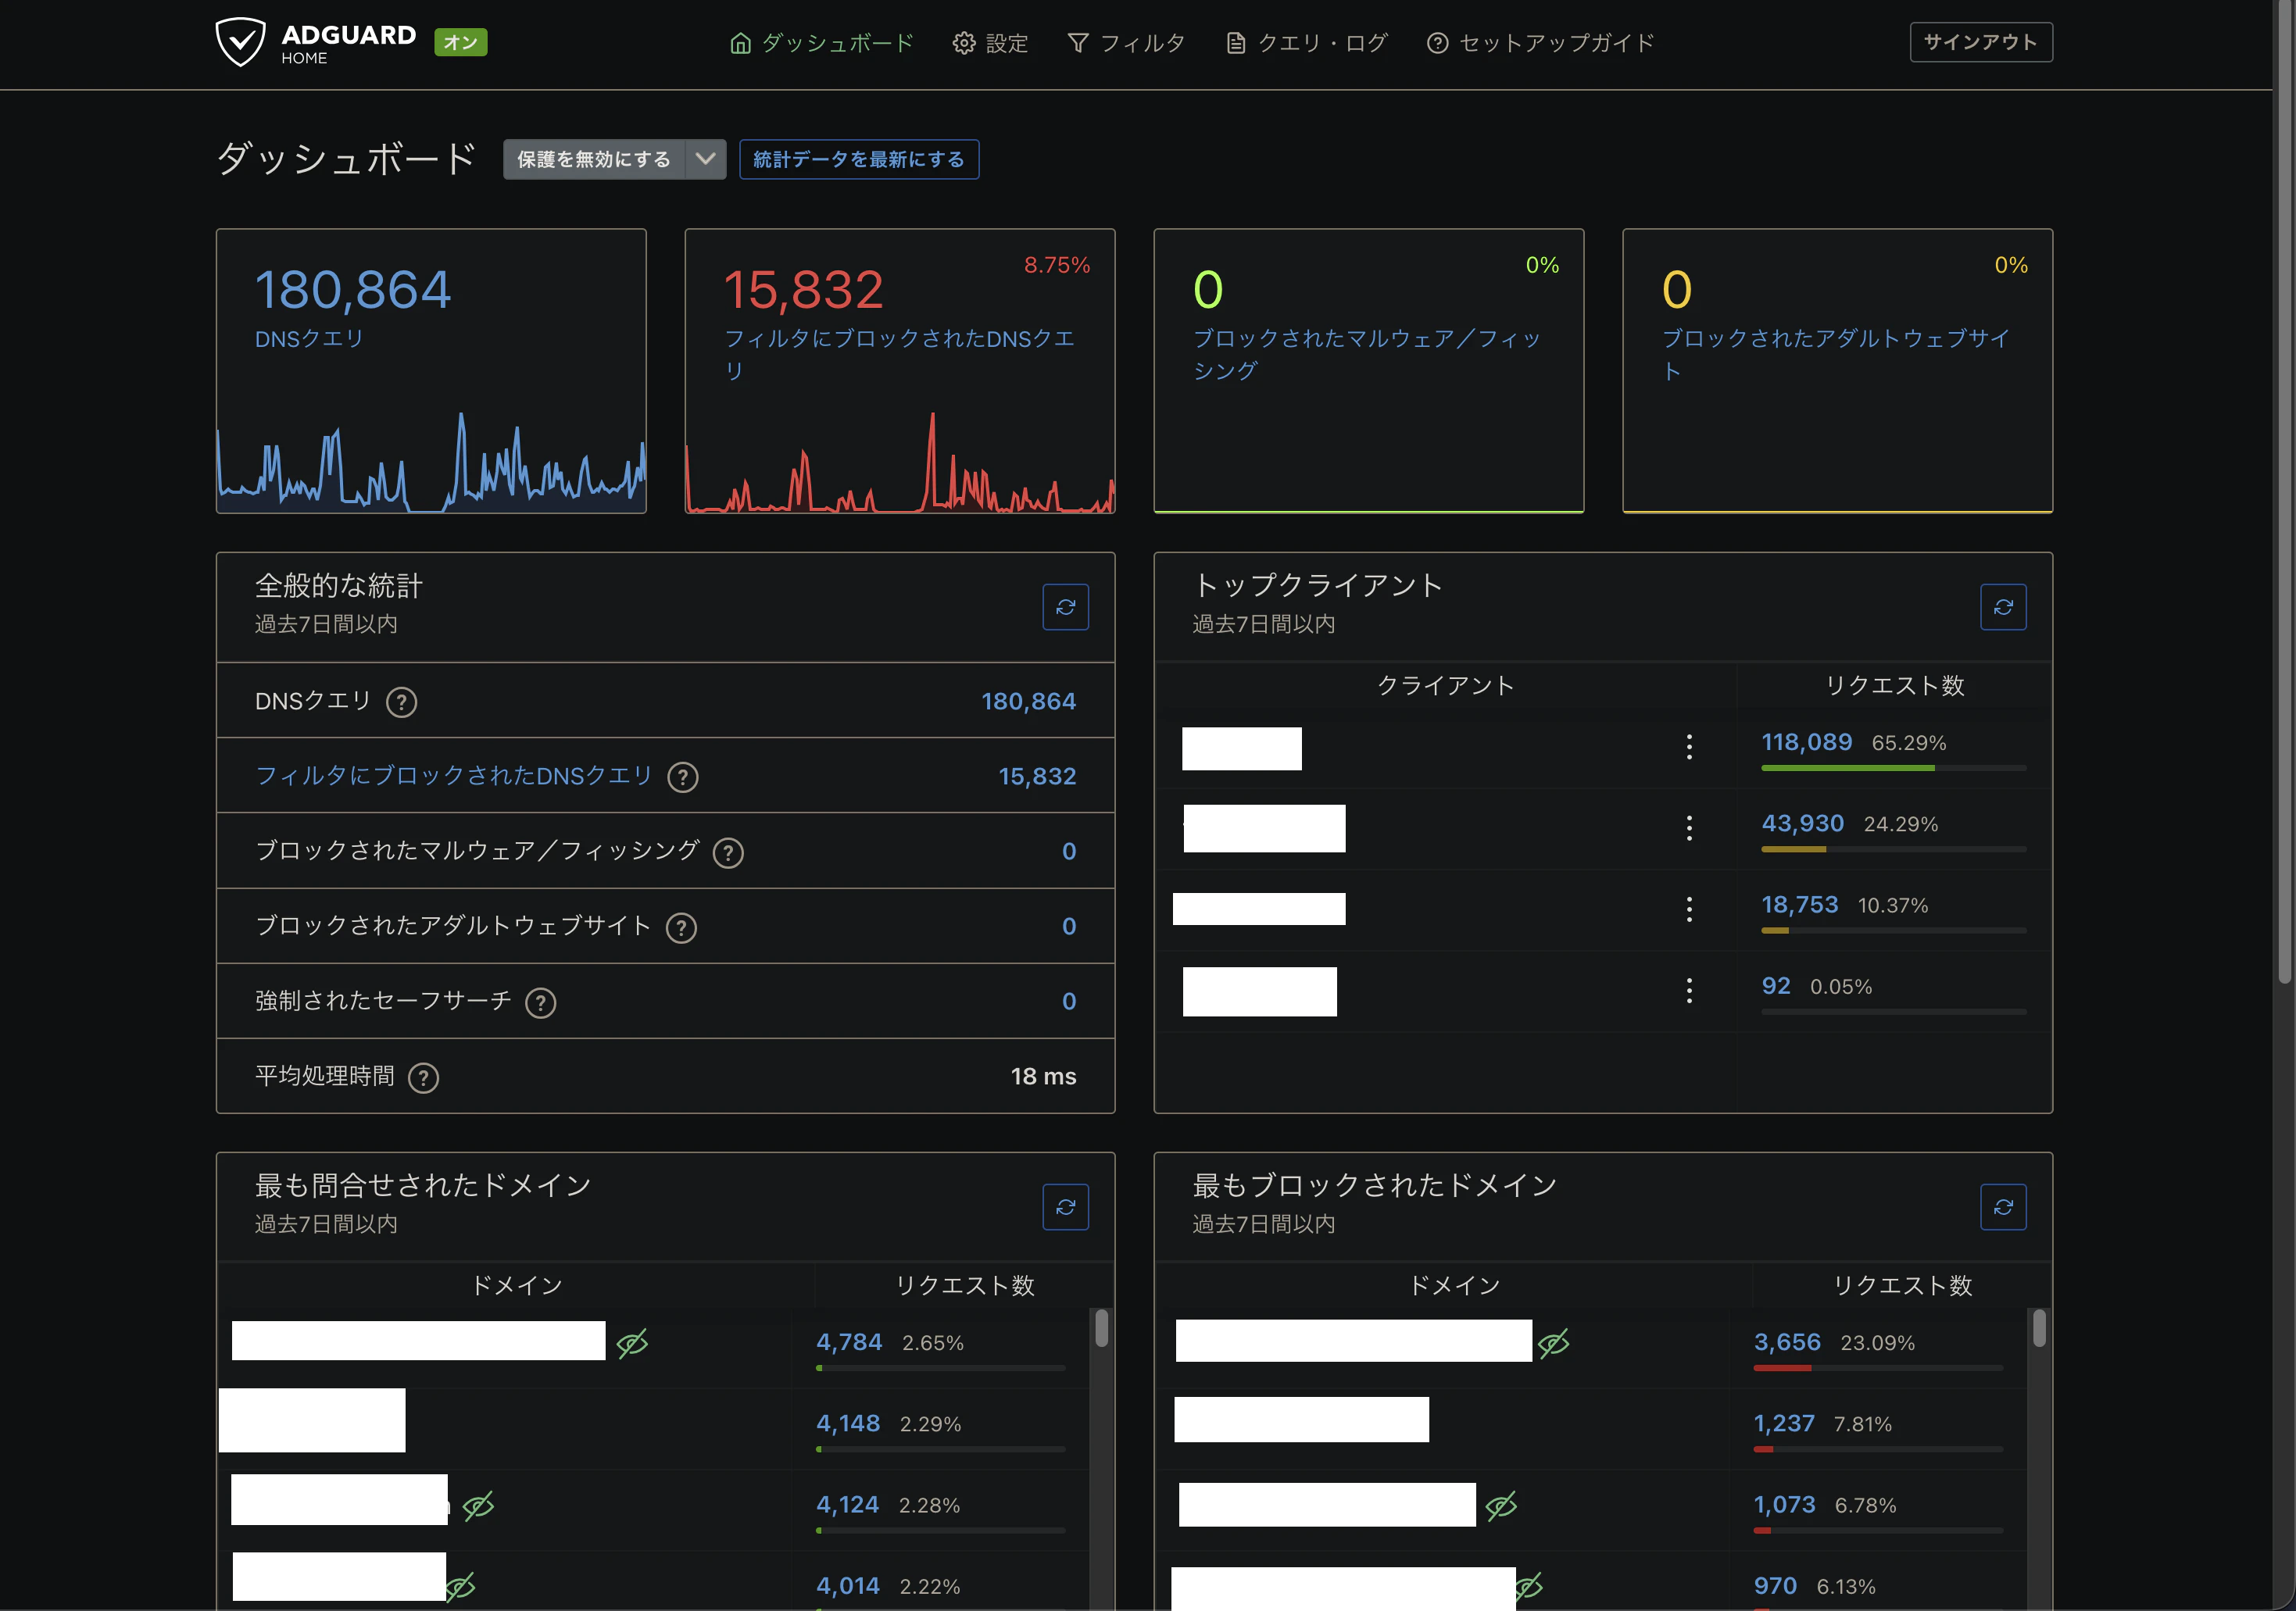Click the 保護を無効にする button

594,159
